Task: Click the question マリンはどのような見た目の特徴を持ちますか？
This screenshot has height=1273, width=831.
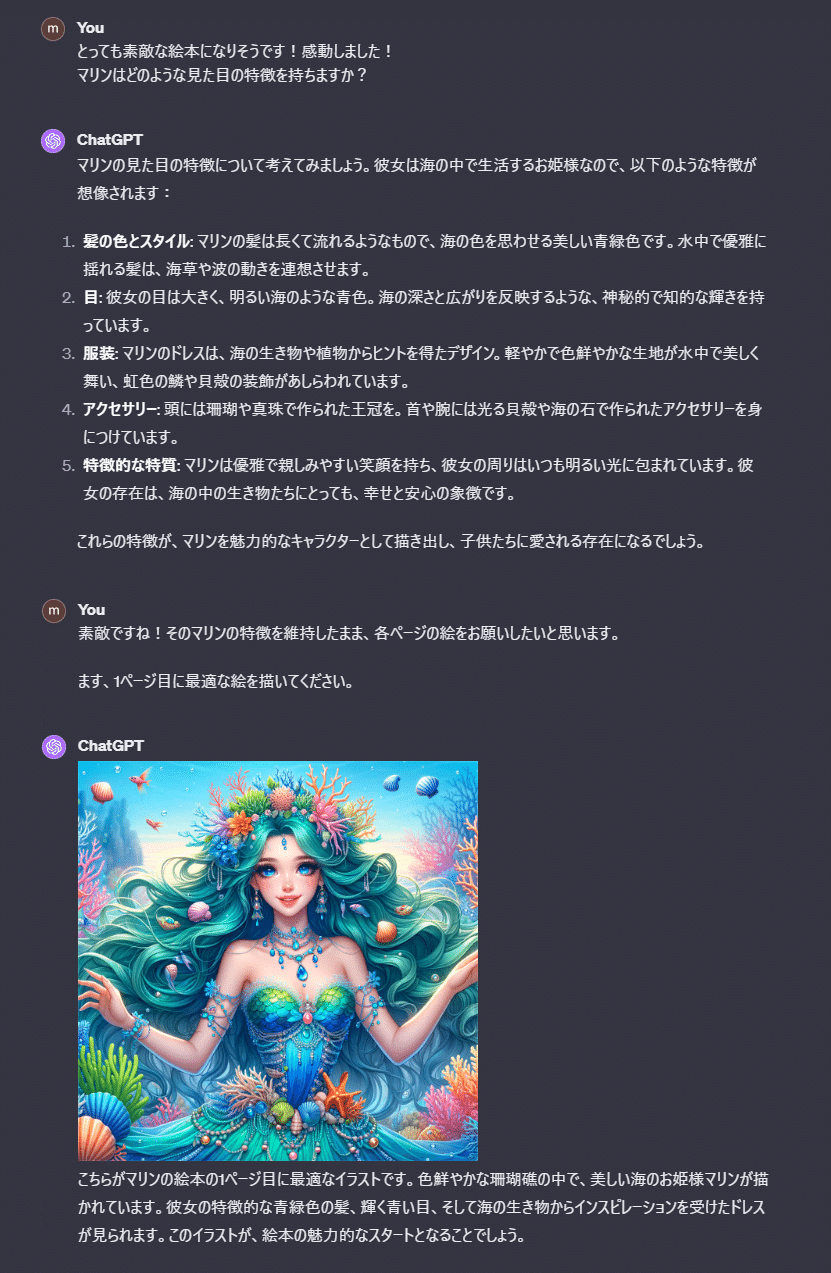Action: pos(222,75)
